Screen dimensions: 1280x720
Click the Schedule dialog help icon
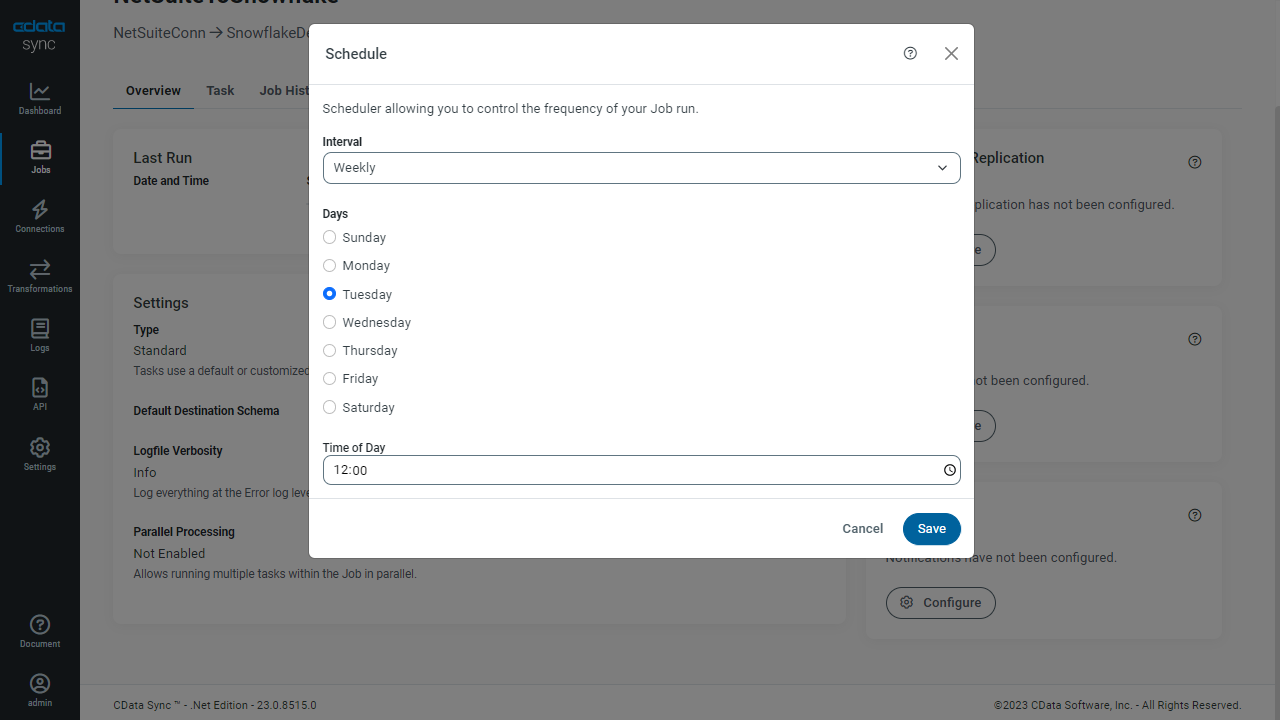click(x=910, y=54)
